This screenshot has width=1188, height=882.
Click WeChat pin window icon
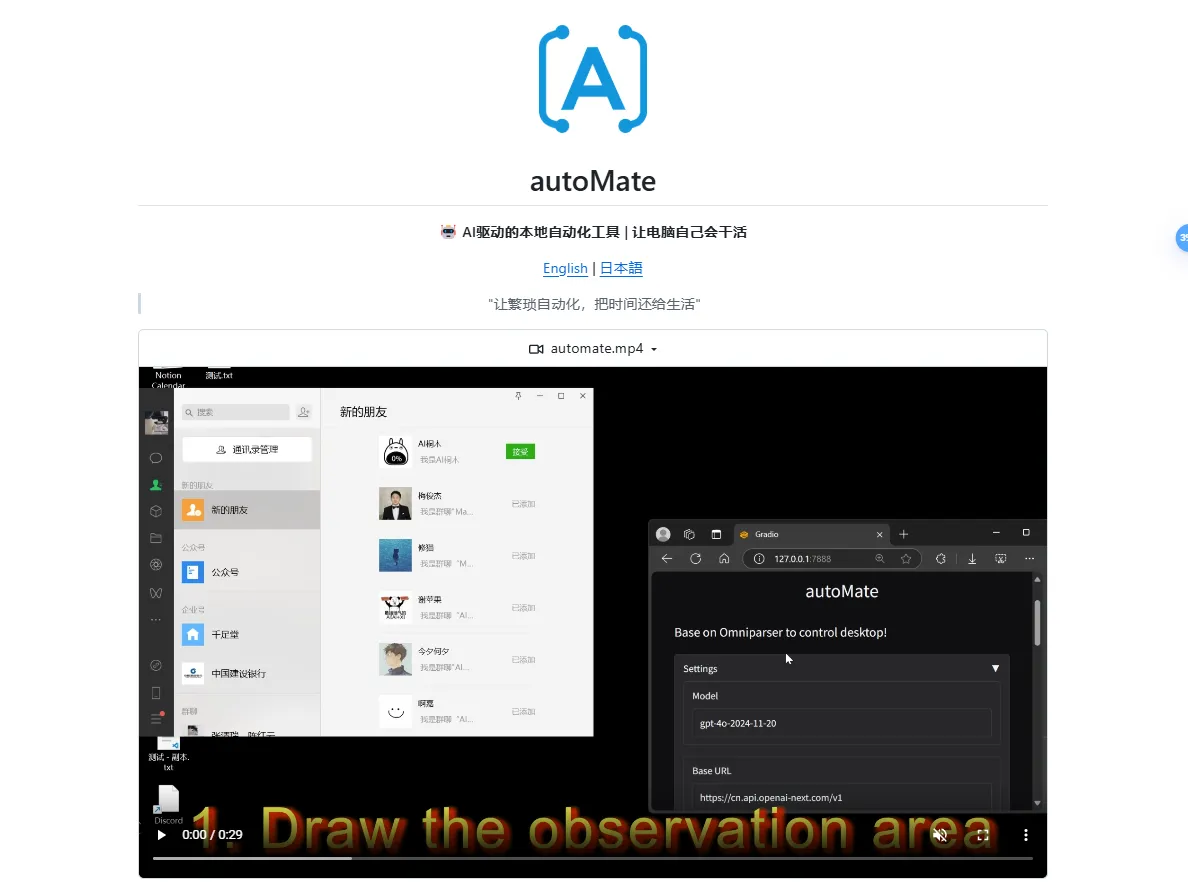(518, 396)
